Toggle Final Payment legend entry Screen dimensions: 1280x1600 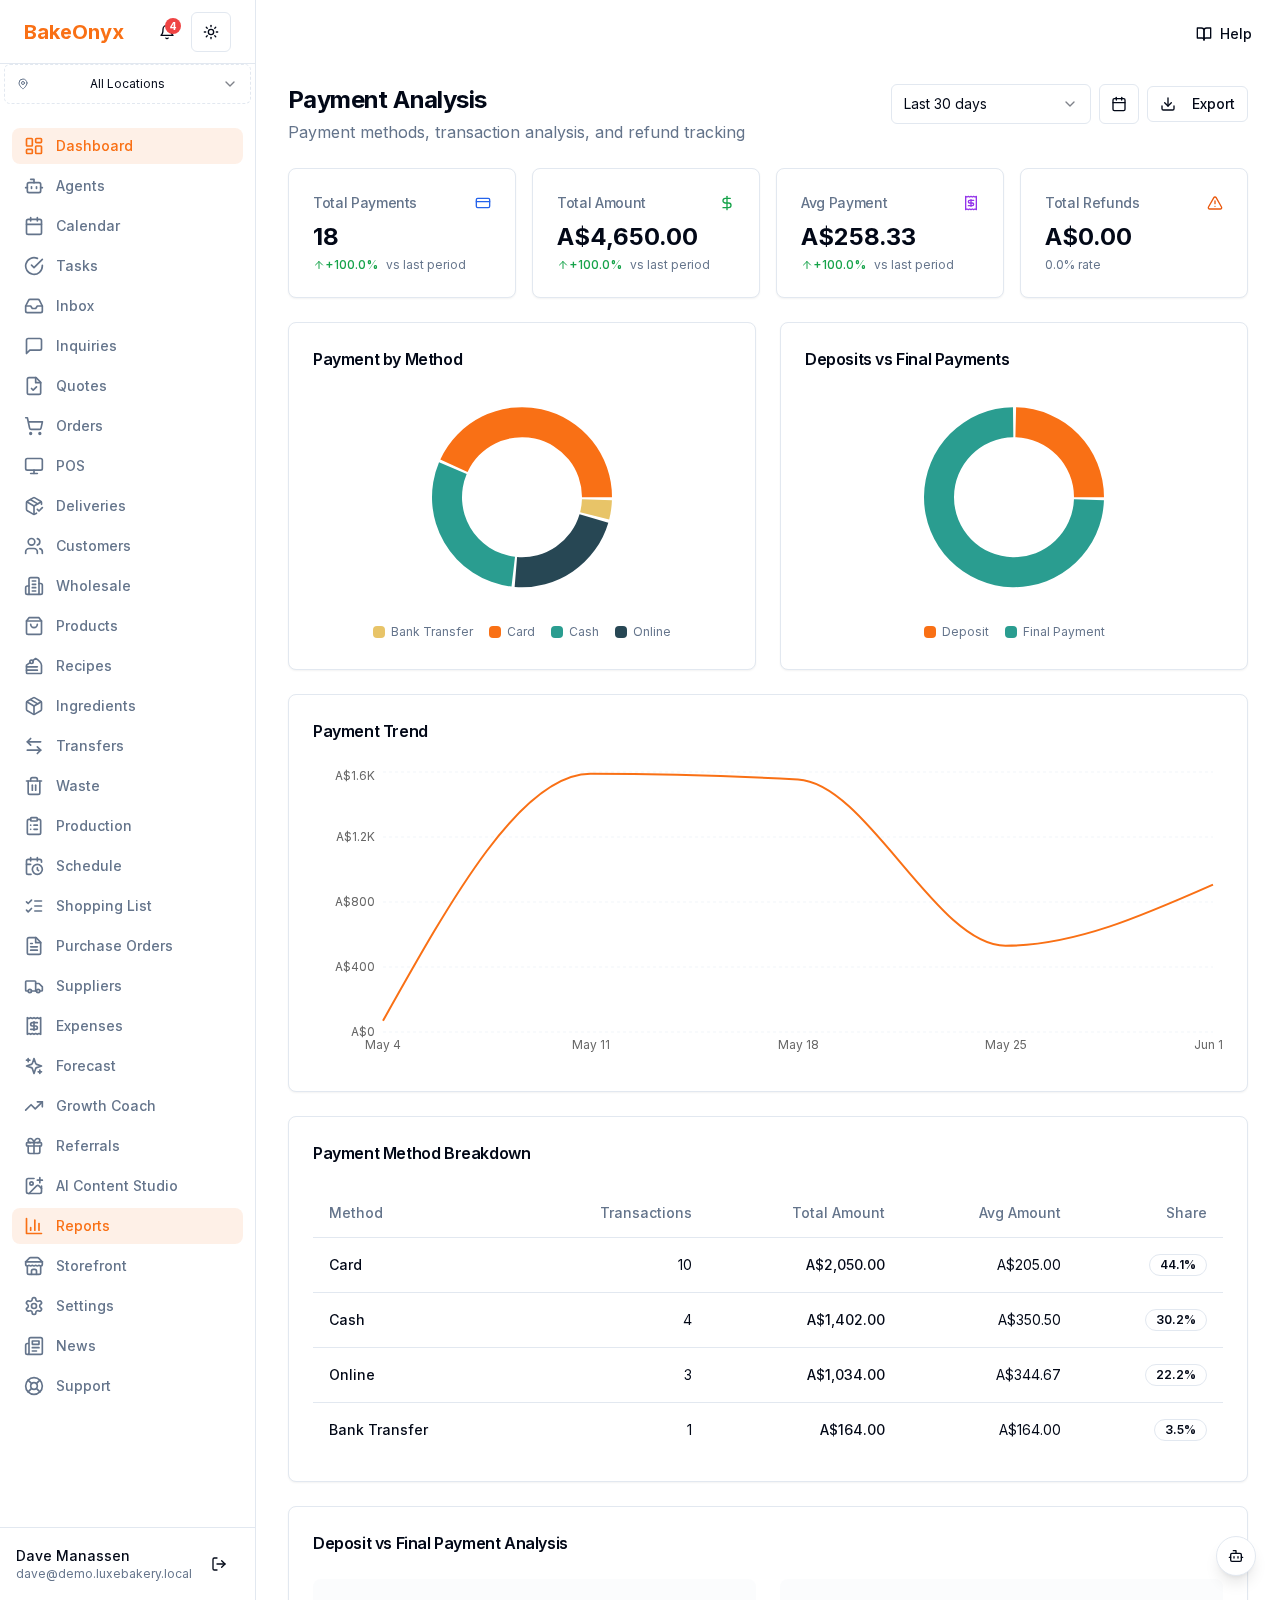click(x=1055, y=632)
